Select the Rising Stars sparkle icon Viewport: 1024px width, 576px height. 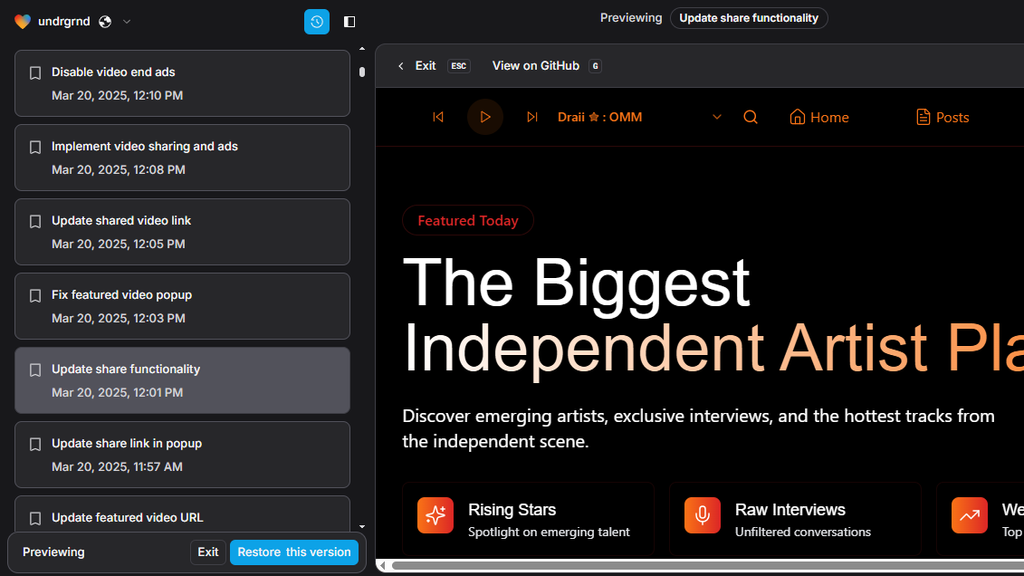pos(435,516)
